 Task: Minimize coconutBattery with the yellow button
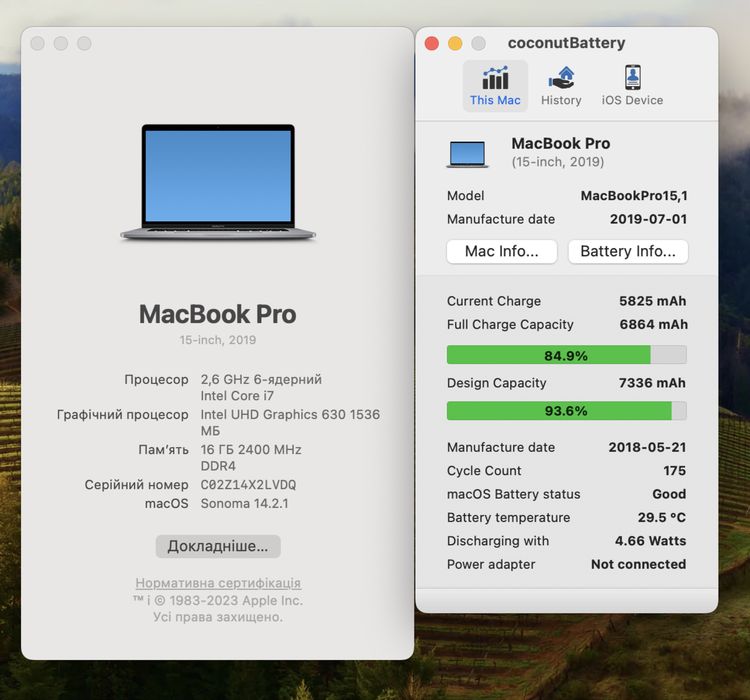point(455,44)
